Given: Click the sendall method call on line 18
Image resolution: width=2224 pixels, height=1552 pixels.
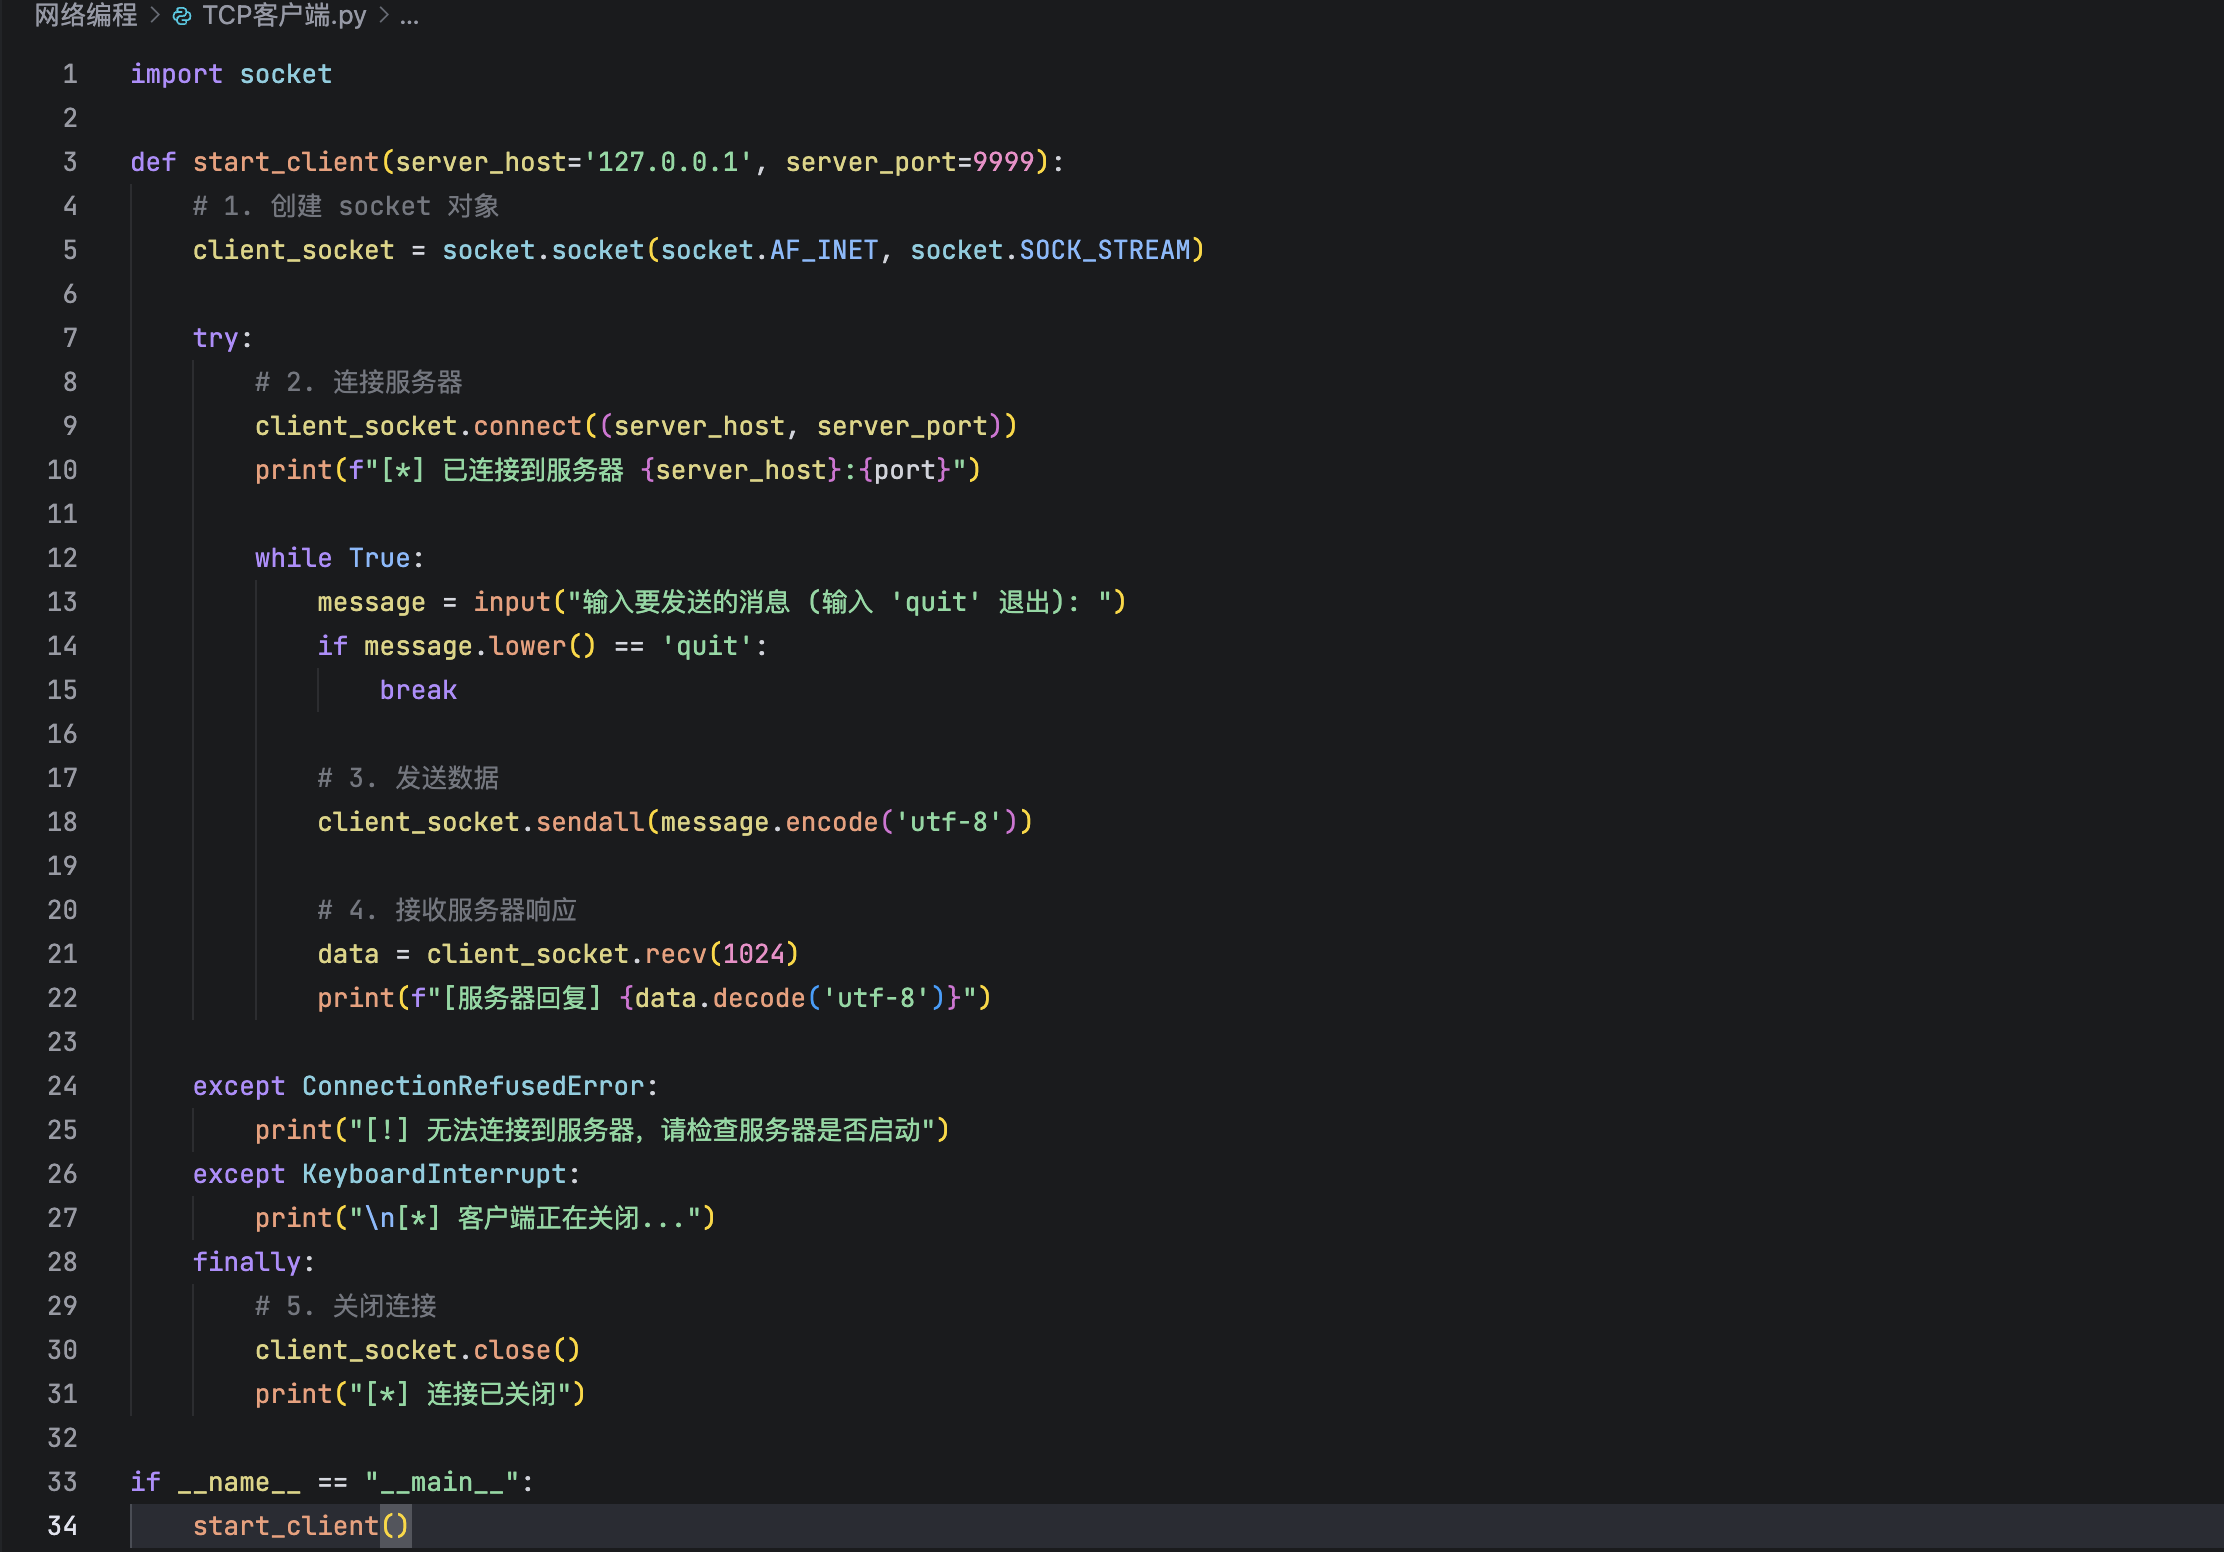Looking at the screenshot, I should (590, 822).
